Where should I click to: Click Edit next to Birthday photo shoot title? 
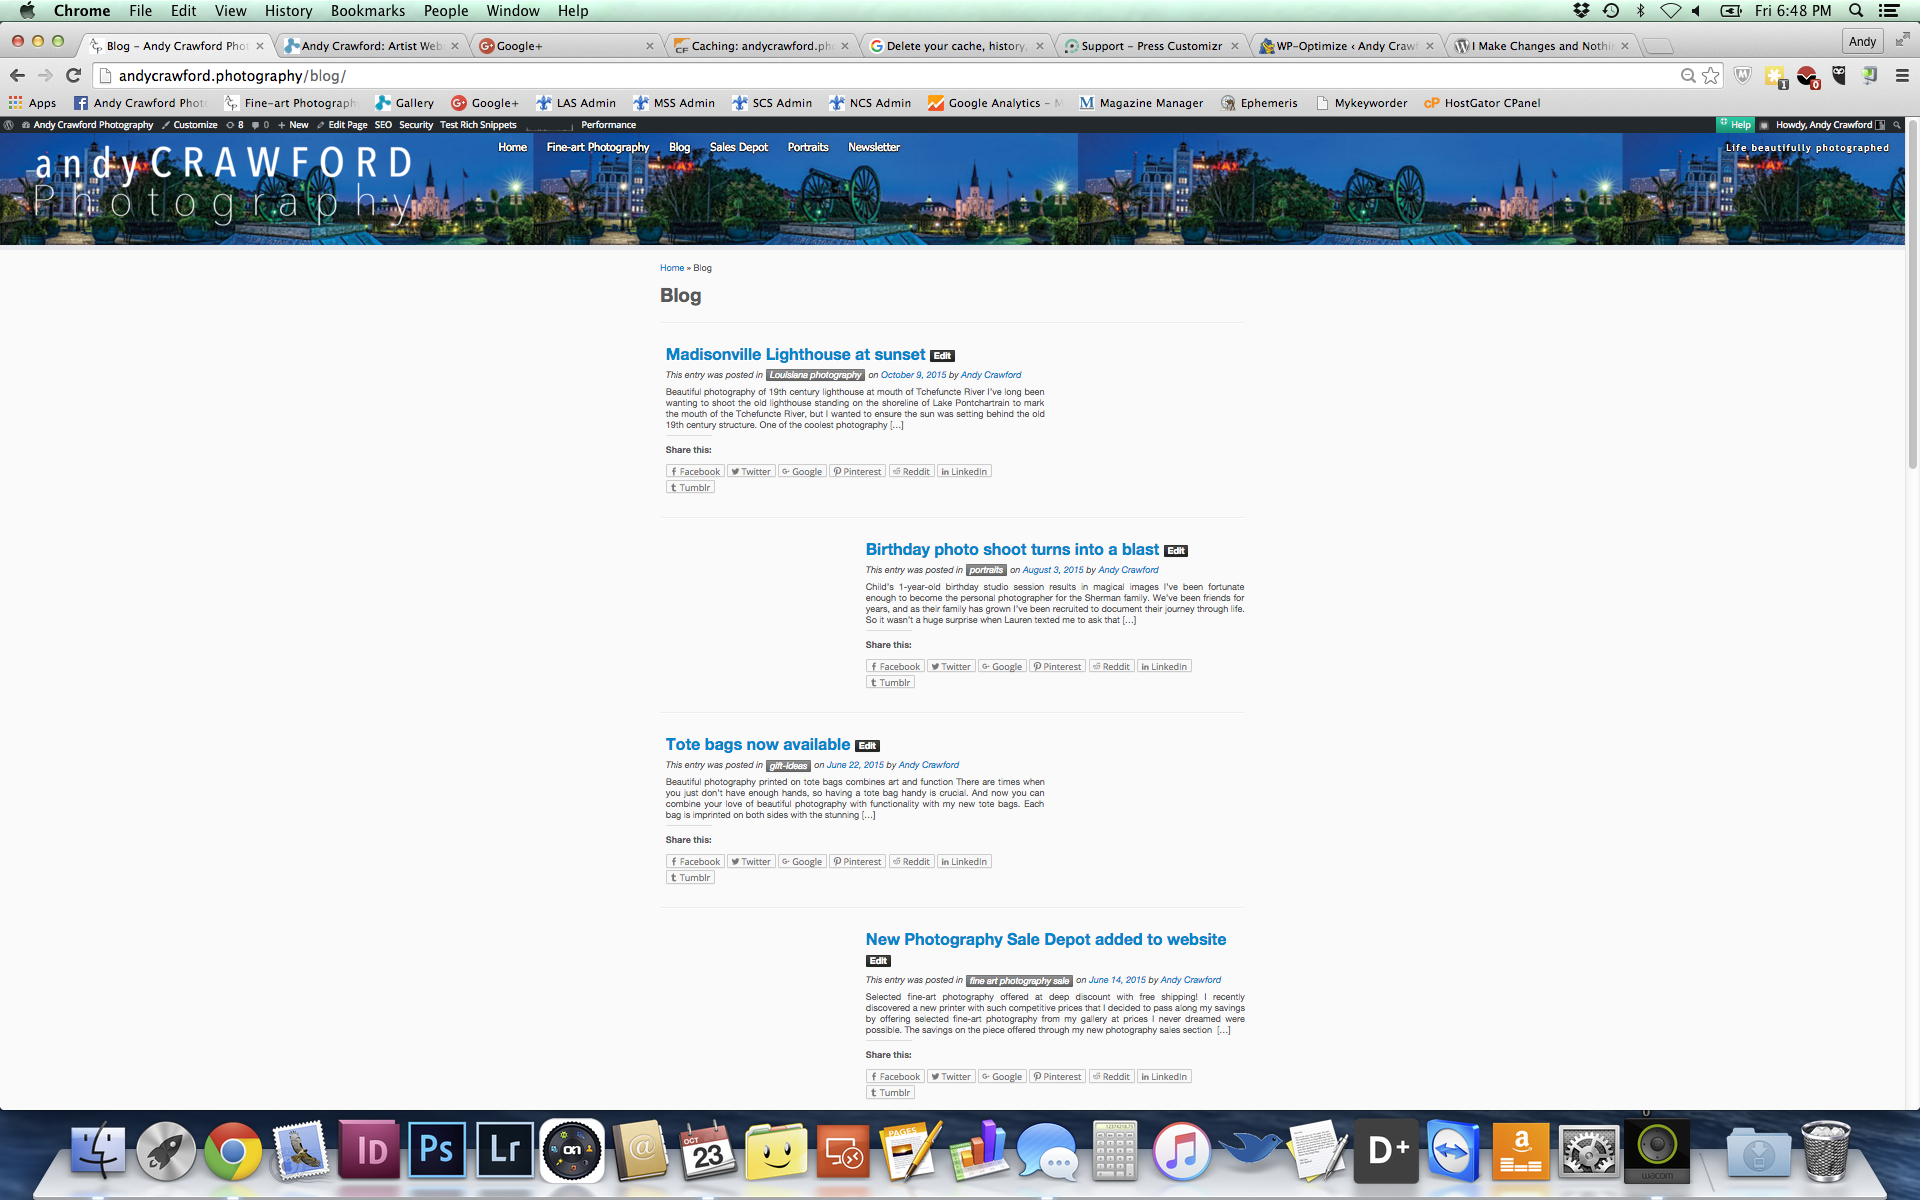(x=1176, y=551)
